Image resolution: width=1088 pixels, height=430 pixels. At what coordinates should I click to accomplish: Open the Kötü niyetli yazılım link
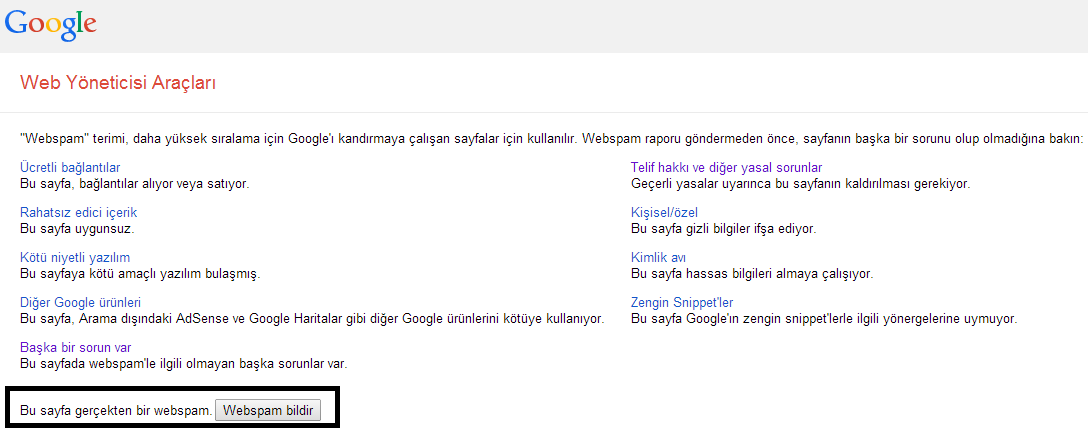coord(75,258)
